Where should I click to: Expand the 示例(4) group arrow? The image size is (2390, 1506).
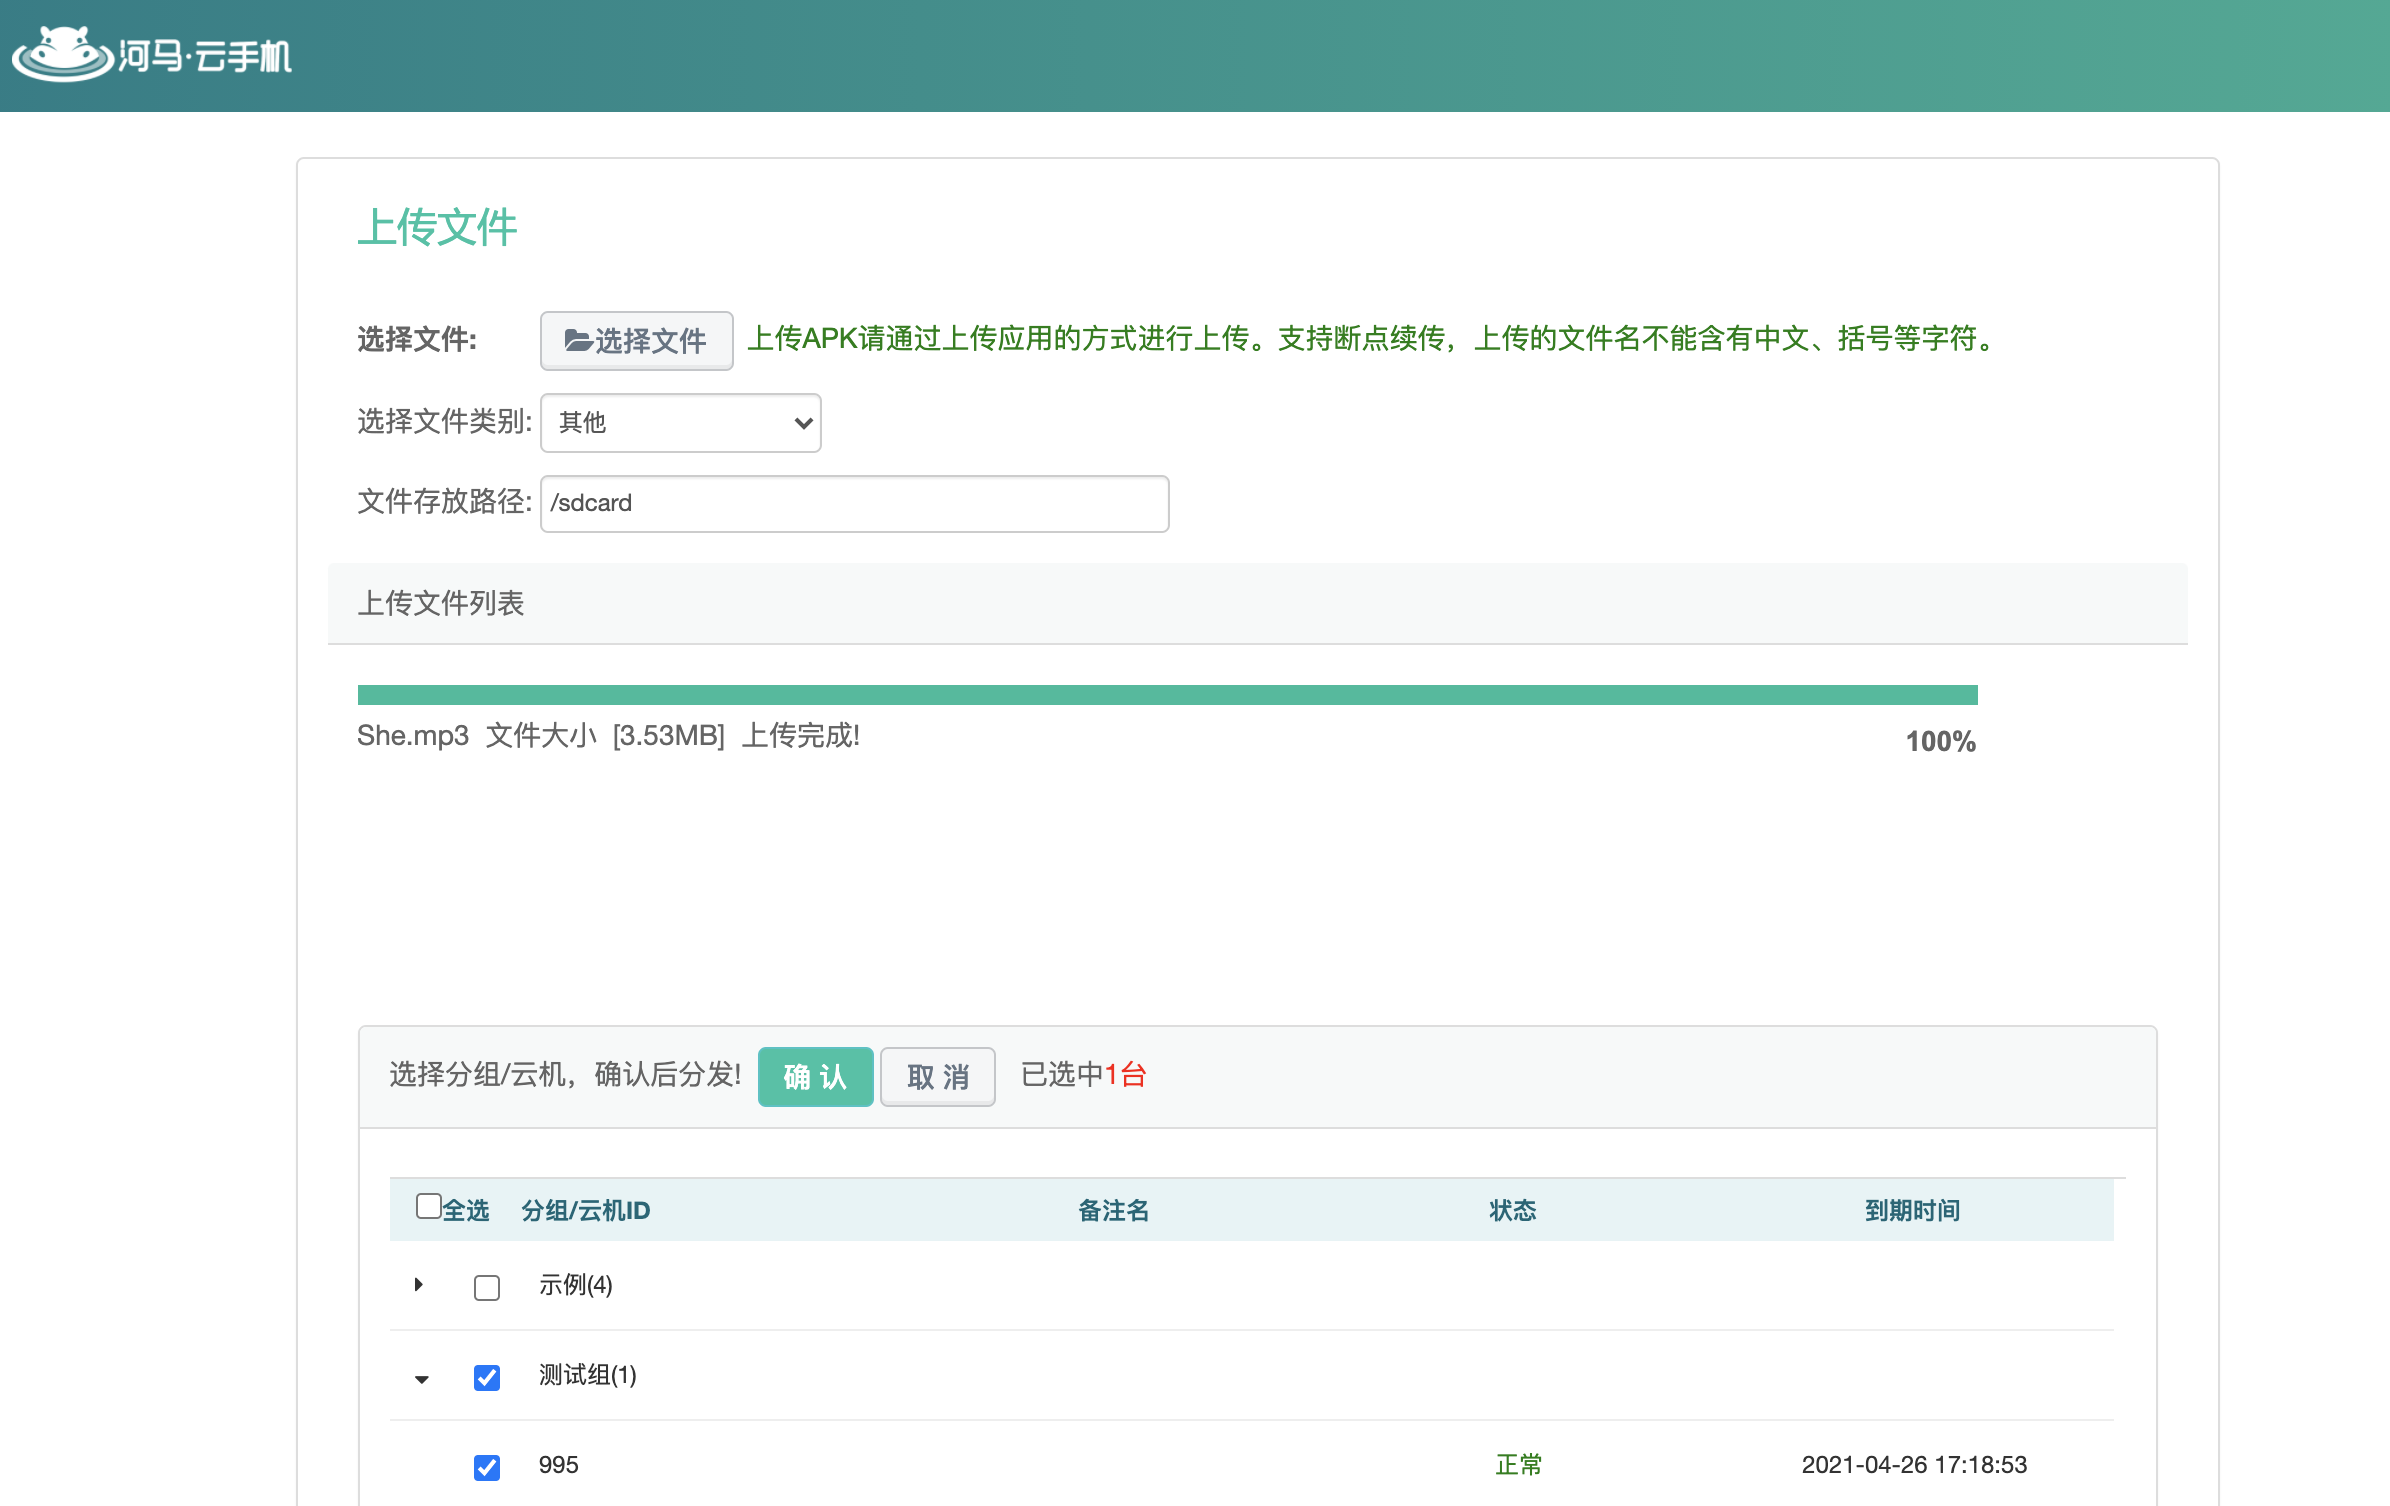coord(419,1285)
